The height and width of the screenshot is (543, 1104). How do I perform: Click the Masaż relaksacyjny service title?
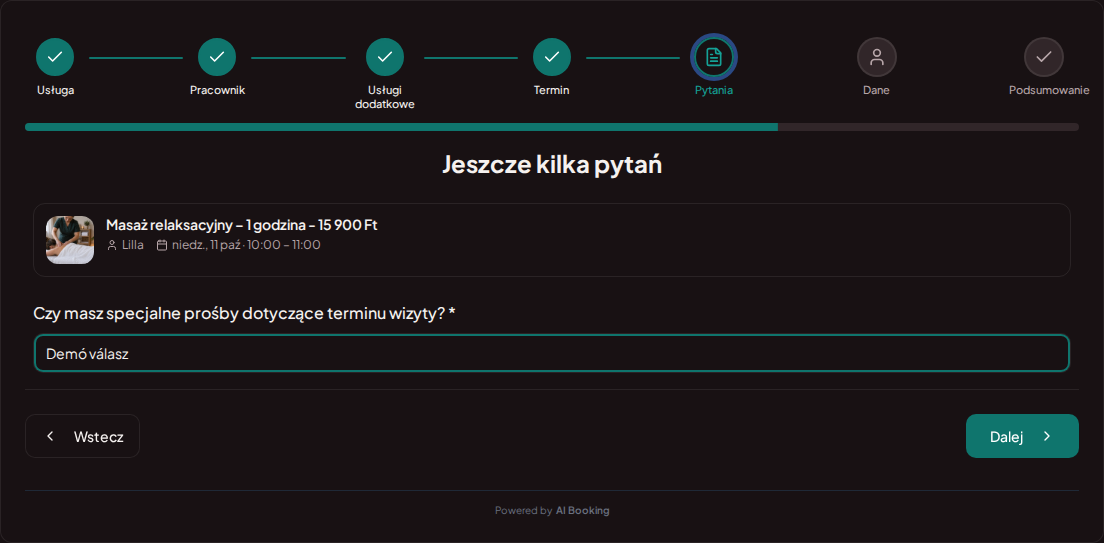[x=242, y=225]
